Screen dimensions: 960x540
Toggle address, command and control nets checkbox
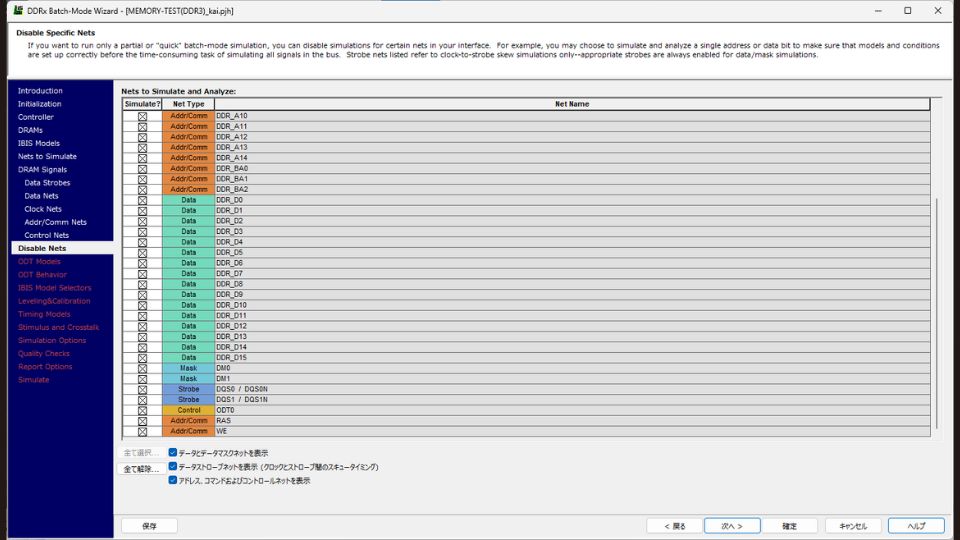(173, 480)
